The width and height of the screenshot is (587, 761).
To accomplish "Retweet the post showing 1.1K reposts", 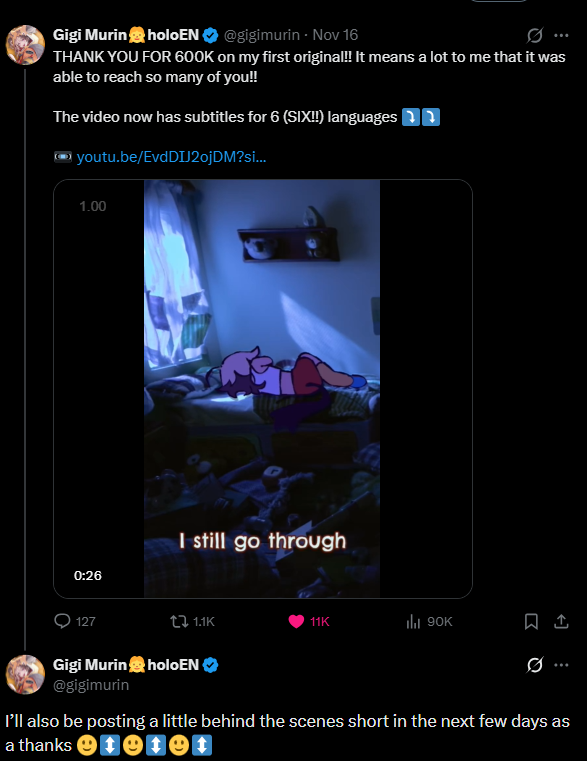I will (x=179, y=621).
